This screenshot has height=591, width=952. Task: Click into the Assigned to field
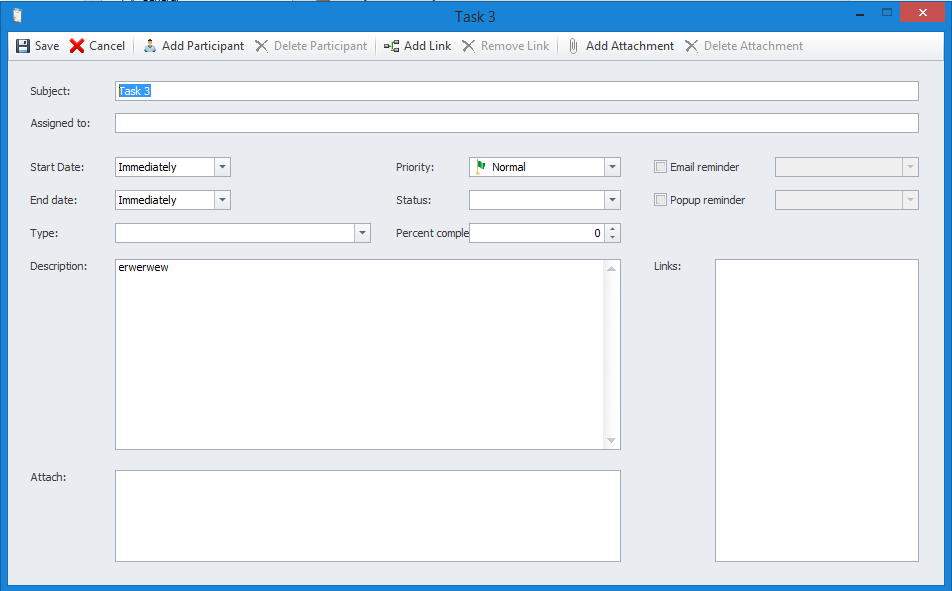tap(516, 124)
